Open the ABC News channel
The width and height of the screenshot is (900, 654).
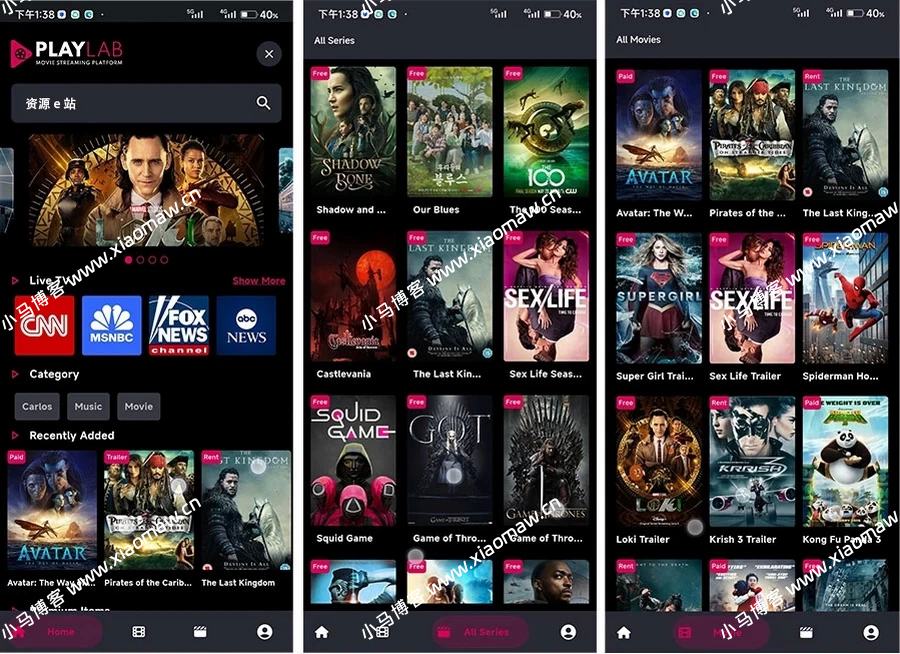246,326
